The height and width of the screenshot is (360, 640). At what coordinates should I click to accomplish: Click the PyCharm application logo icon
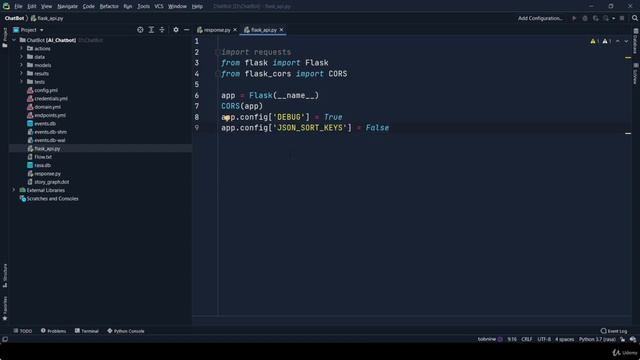pos(6,6)
